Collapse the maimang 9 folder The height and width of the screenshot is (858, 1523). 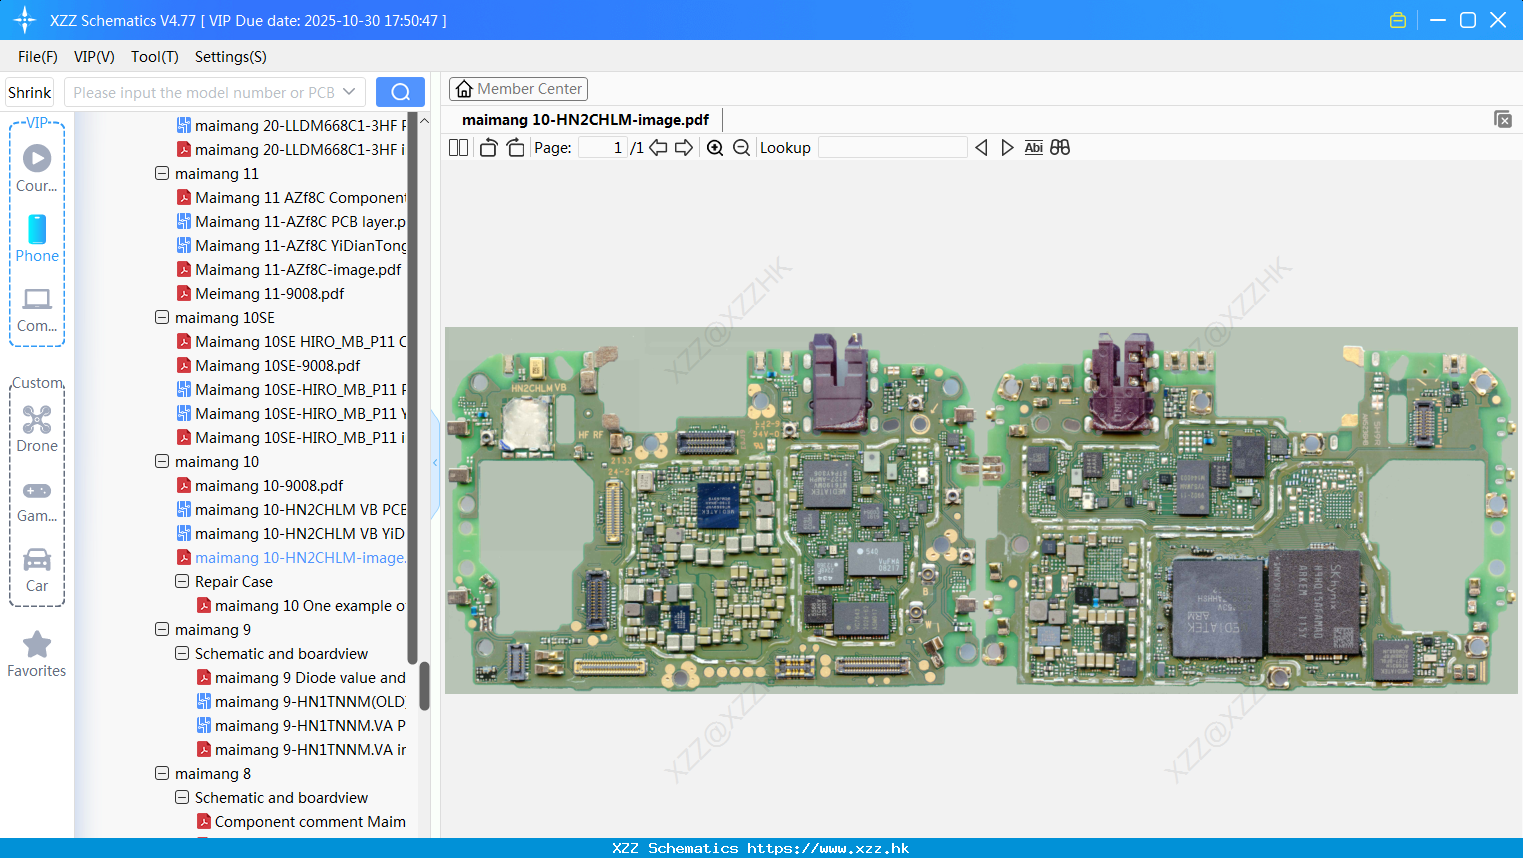pyautogui.click(x=162, y=629)
